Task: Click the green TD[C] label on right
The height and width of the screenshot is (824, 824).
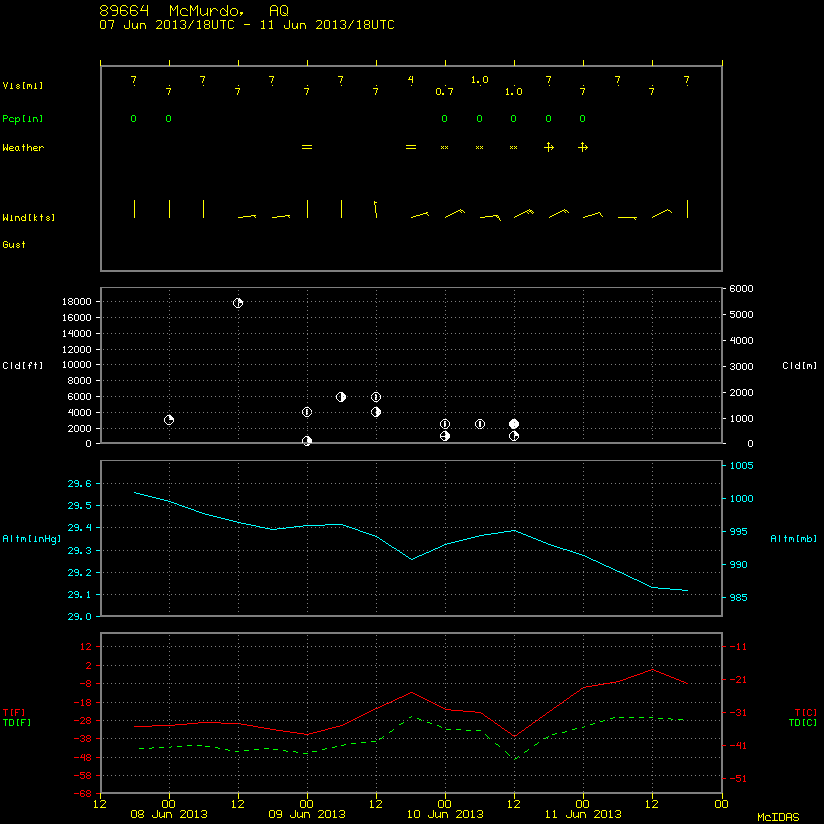Action: click(803, 723)
